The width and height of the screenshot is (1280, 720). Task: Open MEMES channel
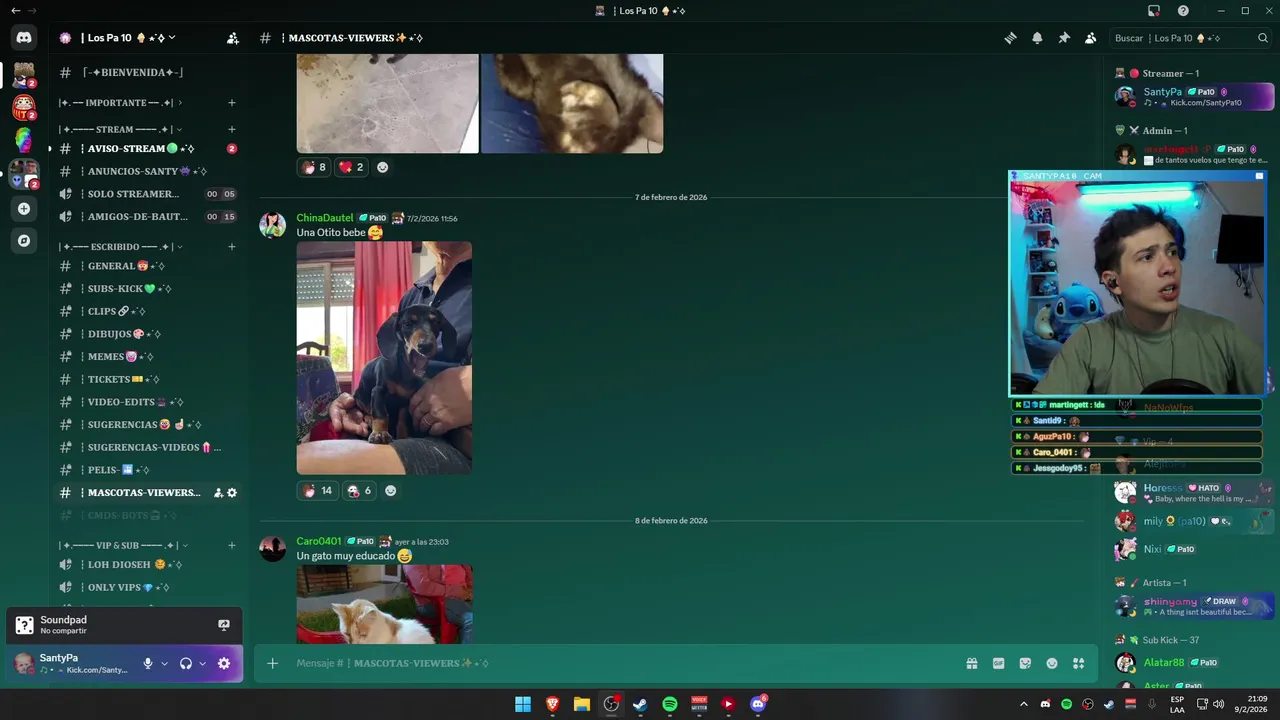(x=147, y=357)
